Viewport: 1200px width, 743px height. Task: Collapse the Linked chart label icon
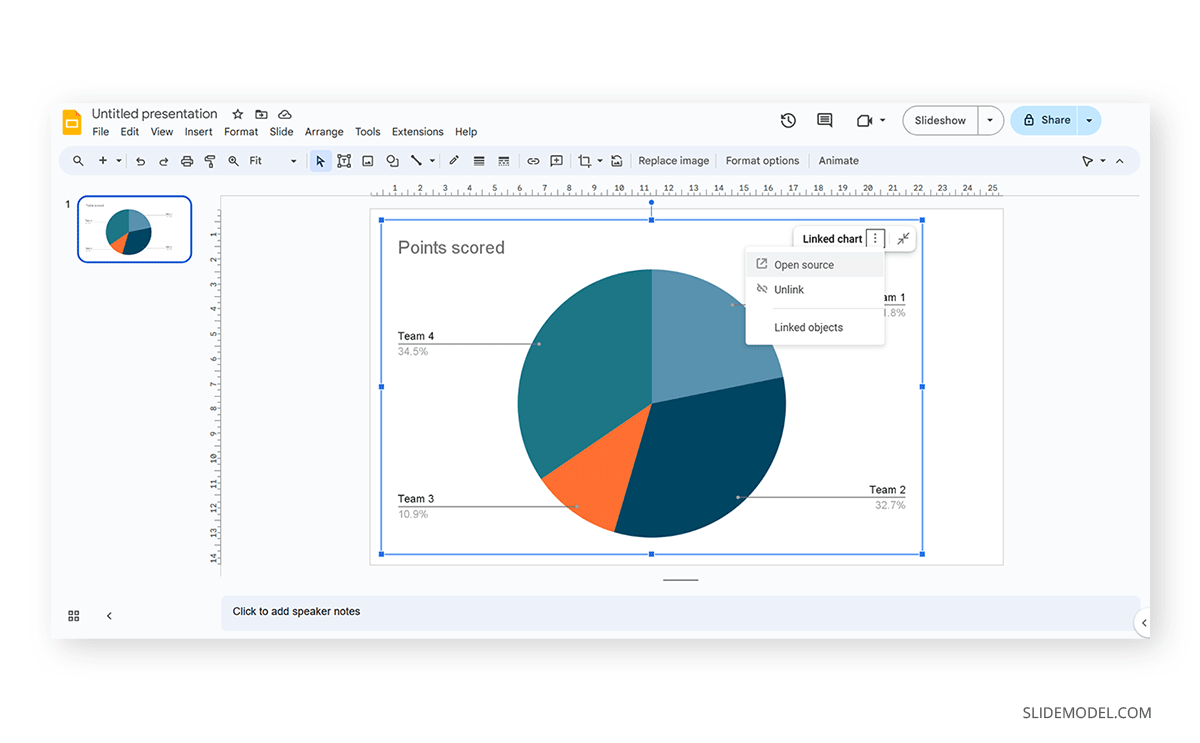[903, 239]
